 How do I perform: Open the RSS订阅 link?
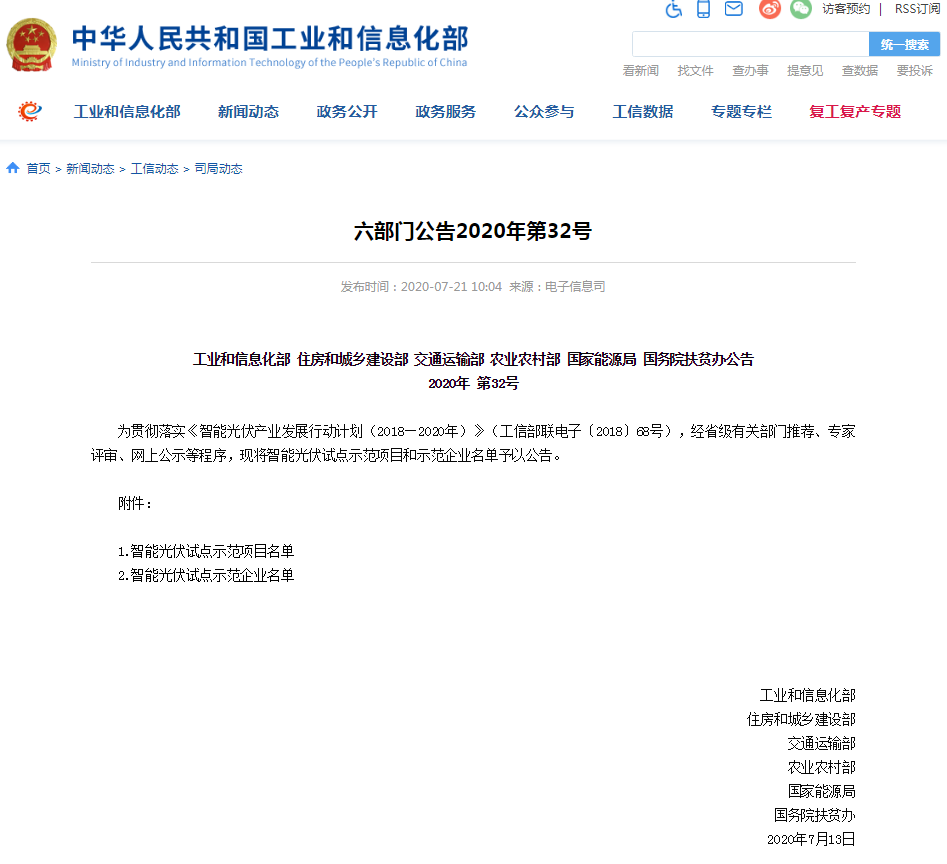[x=917, y=9]
